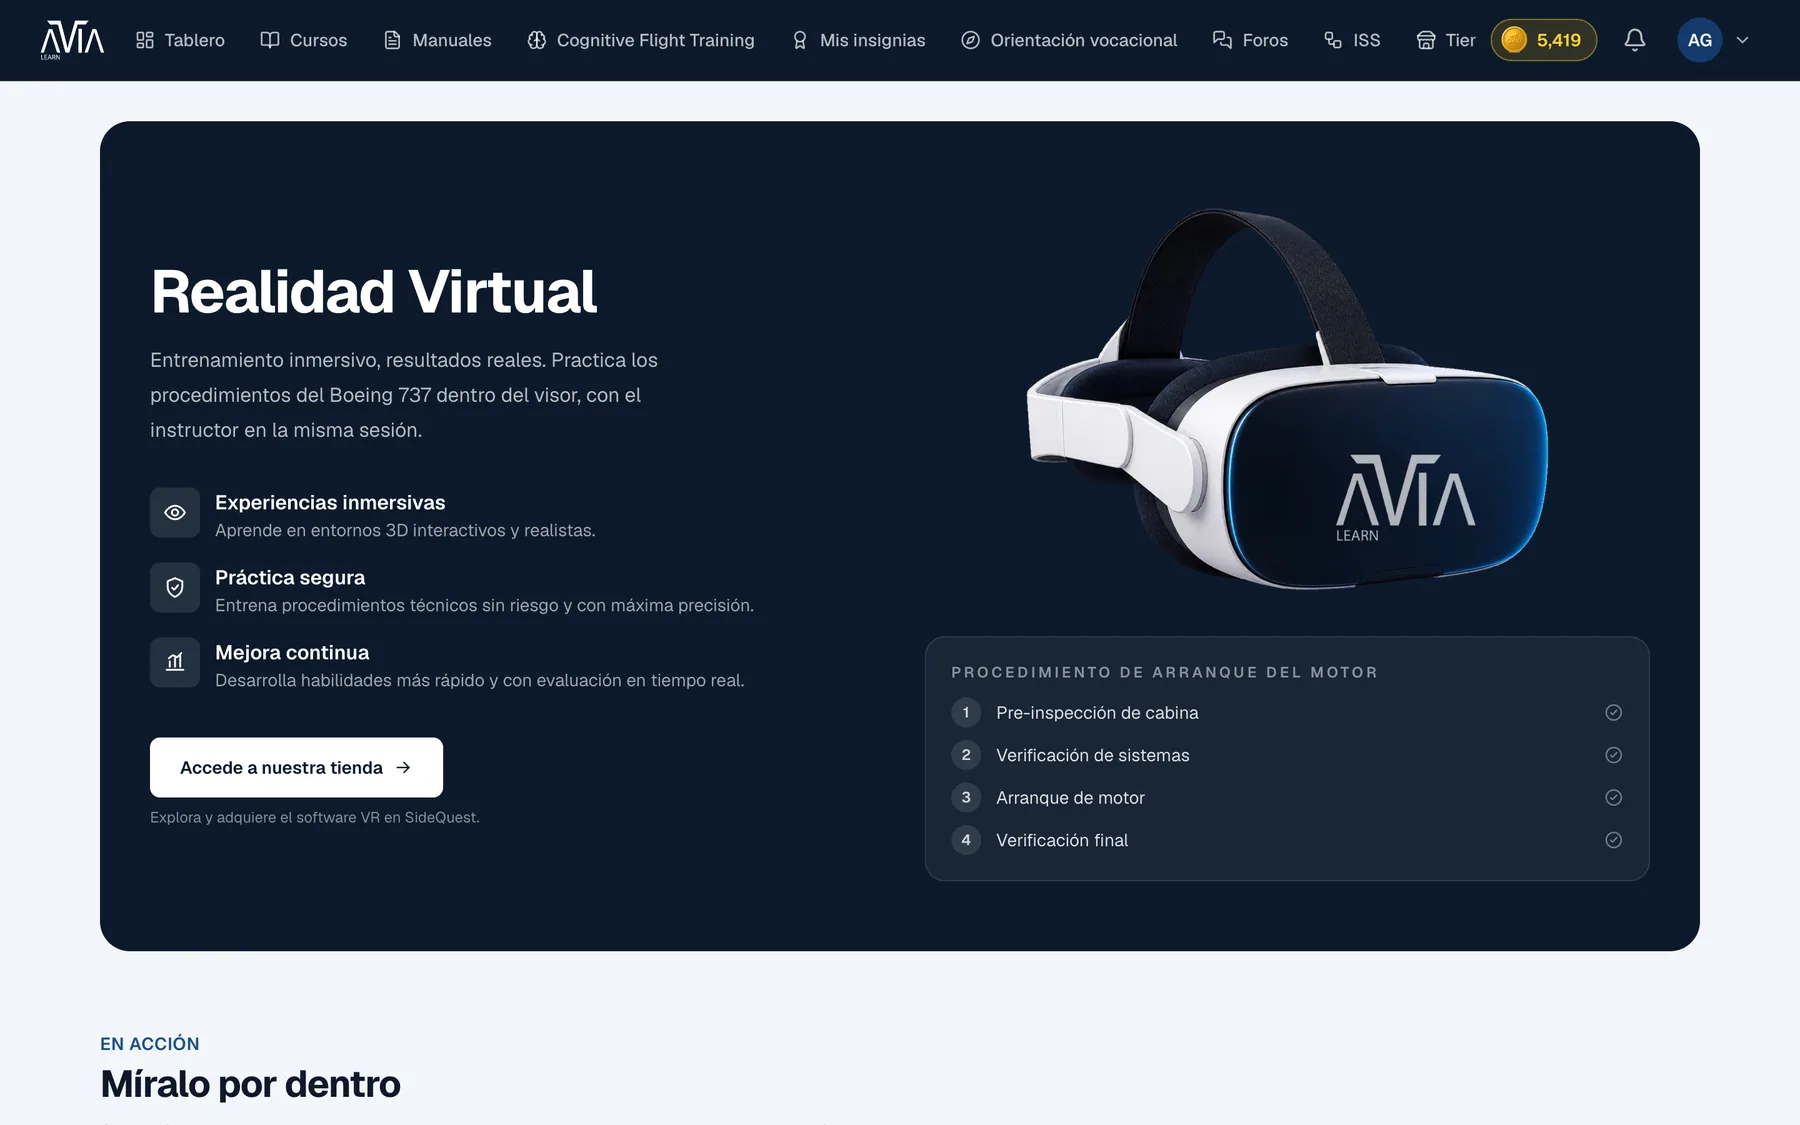Click the AG user avatar
This screenshot has width=1800, height=1125.
click(x=1699, y=40)
